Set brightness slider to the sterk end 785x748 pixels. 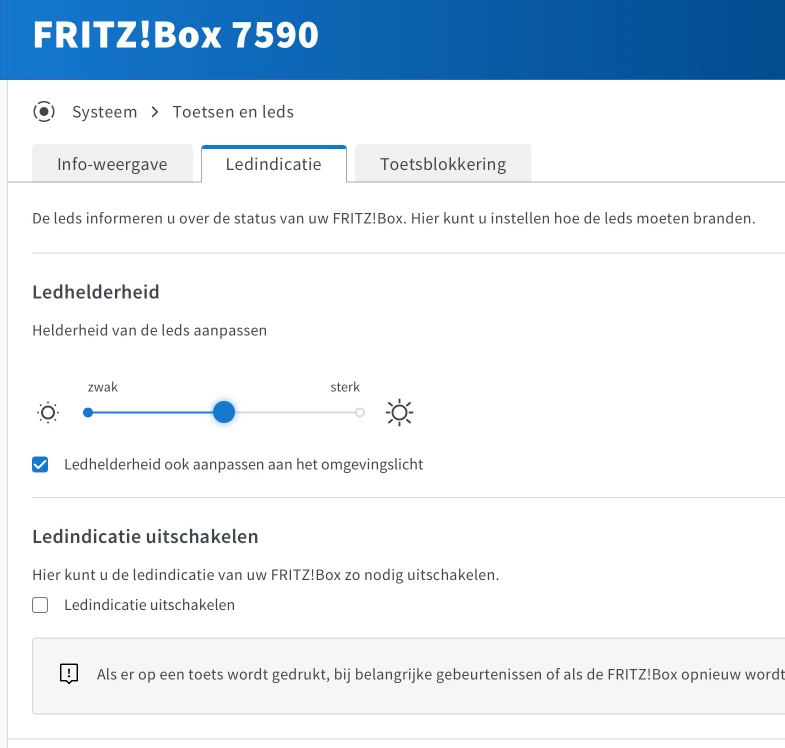[x=360, y=413]
